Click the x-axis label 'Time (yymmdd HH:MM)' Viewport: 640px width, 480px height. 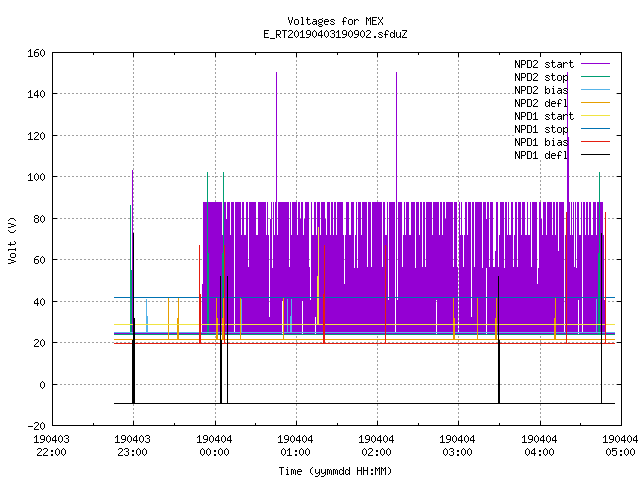click(x=335, y=471)
